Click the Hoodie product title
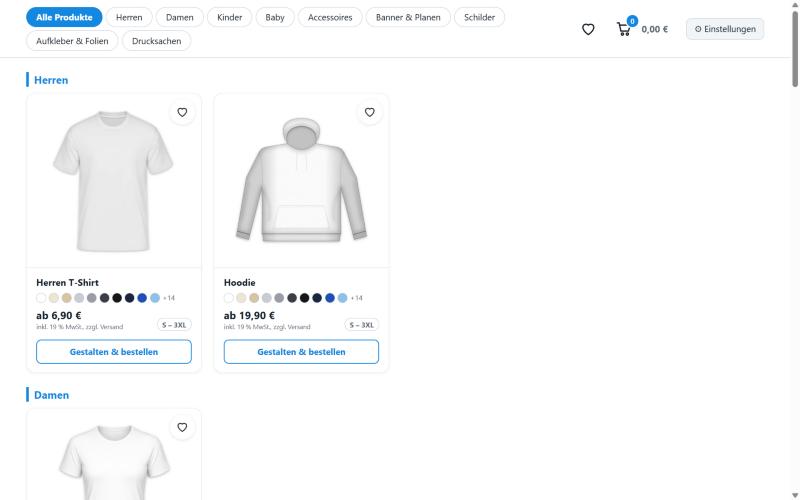Viewport: 800px width, 500px height. click(x=239, y=283)
